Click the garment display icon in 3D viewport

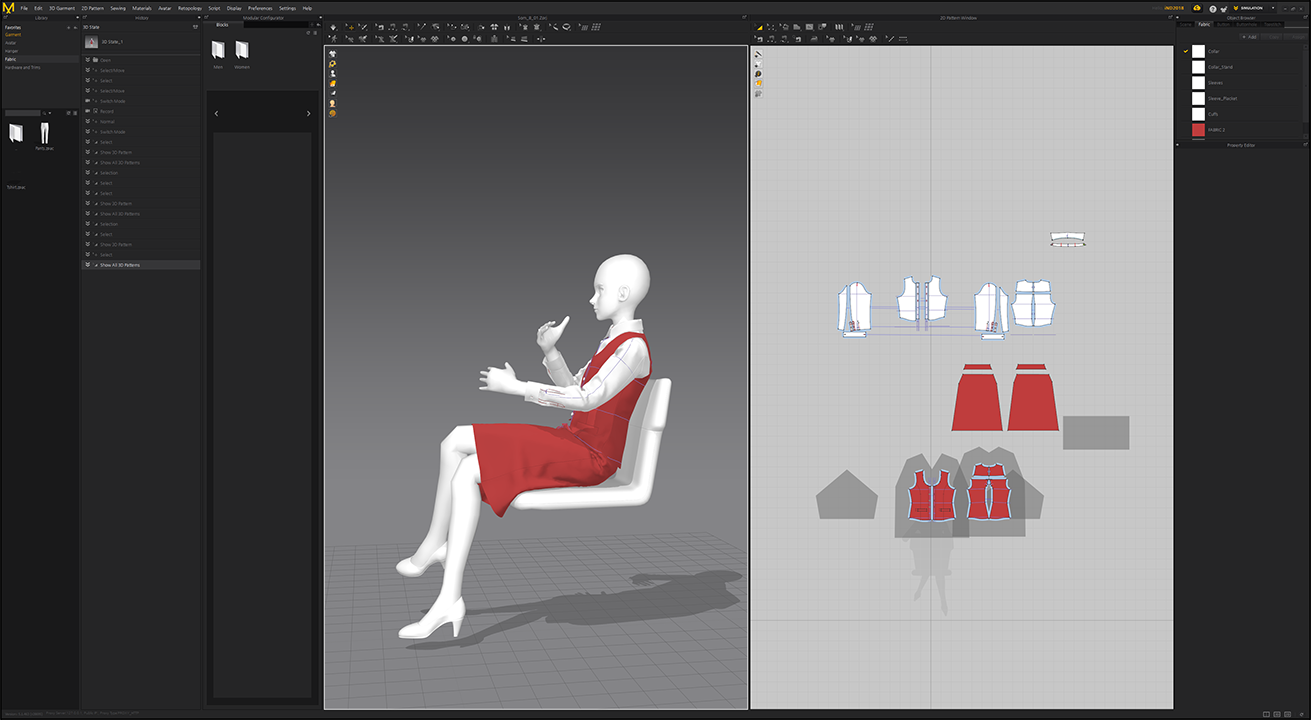[x=332, y=53]
